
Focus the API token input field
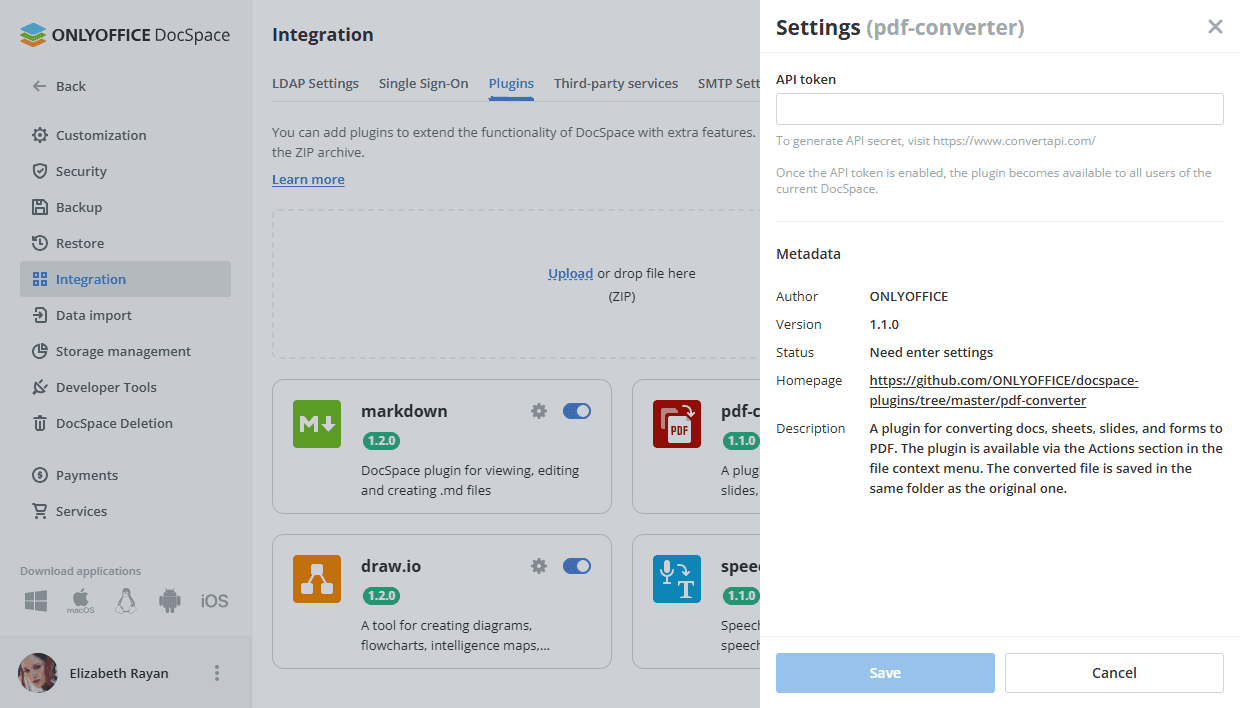[999, 109]
